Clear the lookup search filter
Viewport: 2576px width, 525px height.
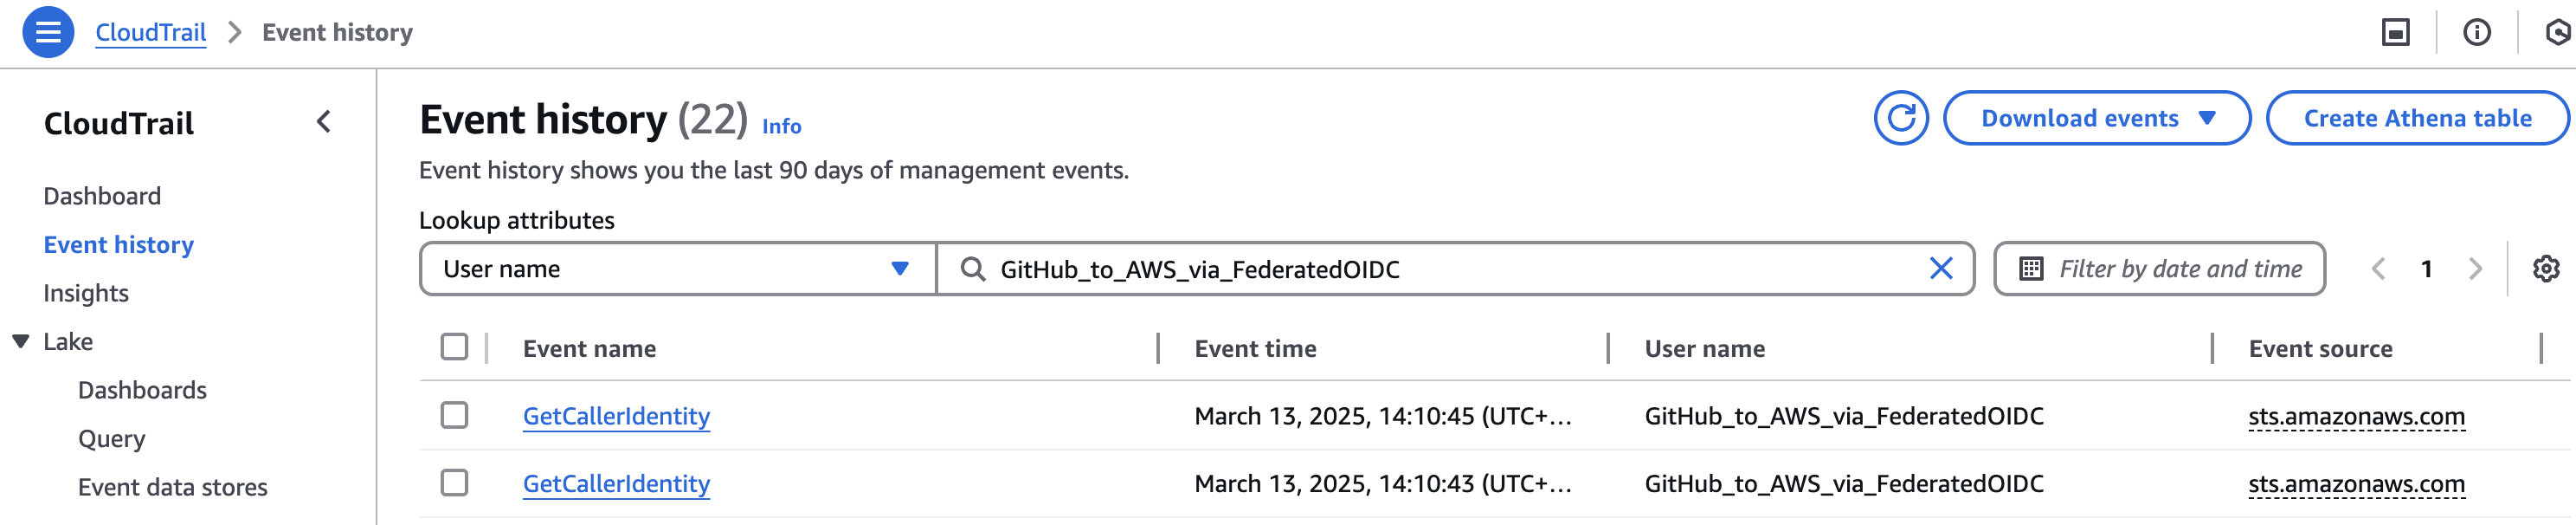coord(1940,268)
